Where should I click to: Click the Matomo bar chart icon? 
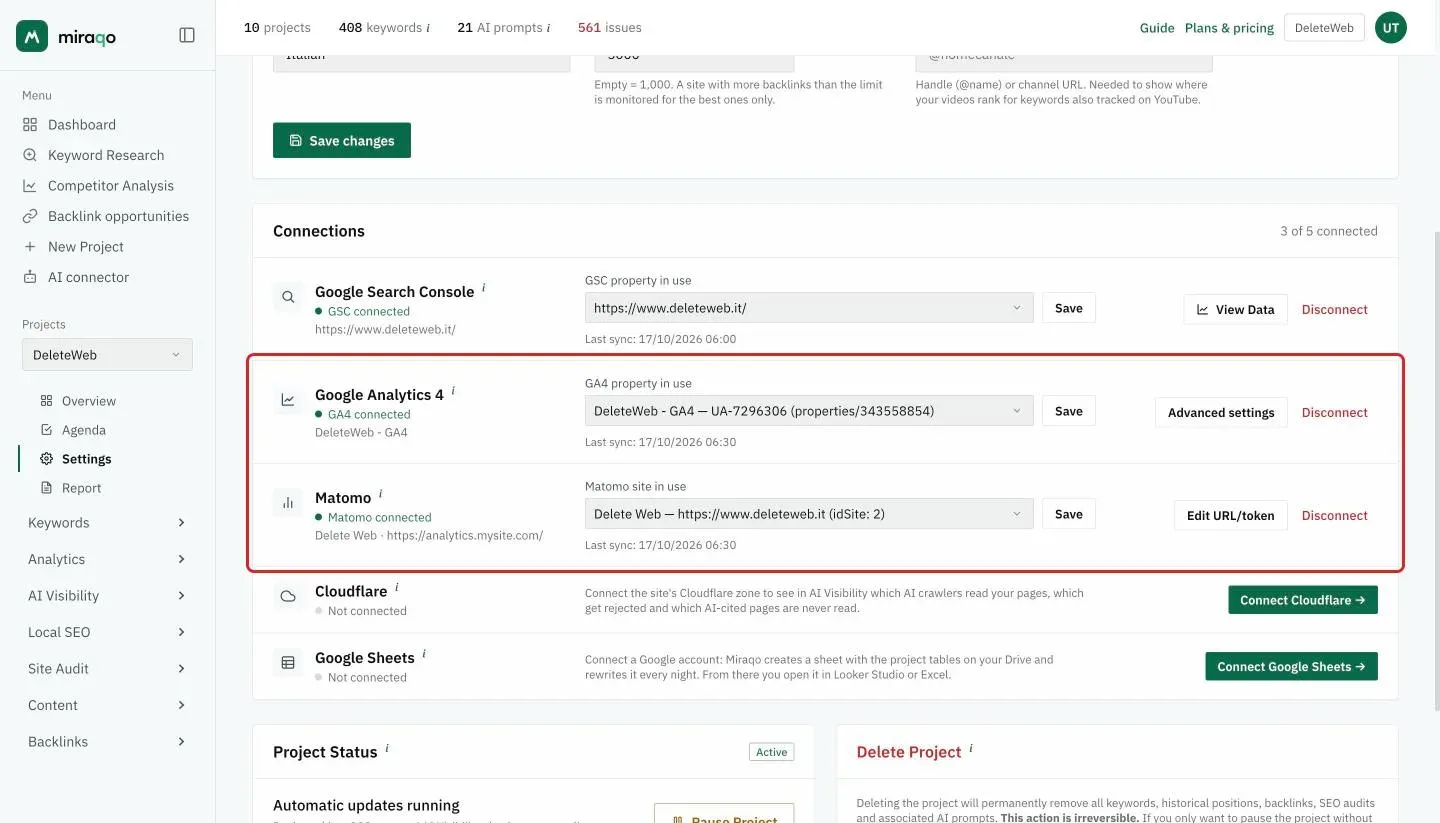tap(288, 503)
